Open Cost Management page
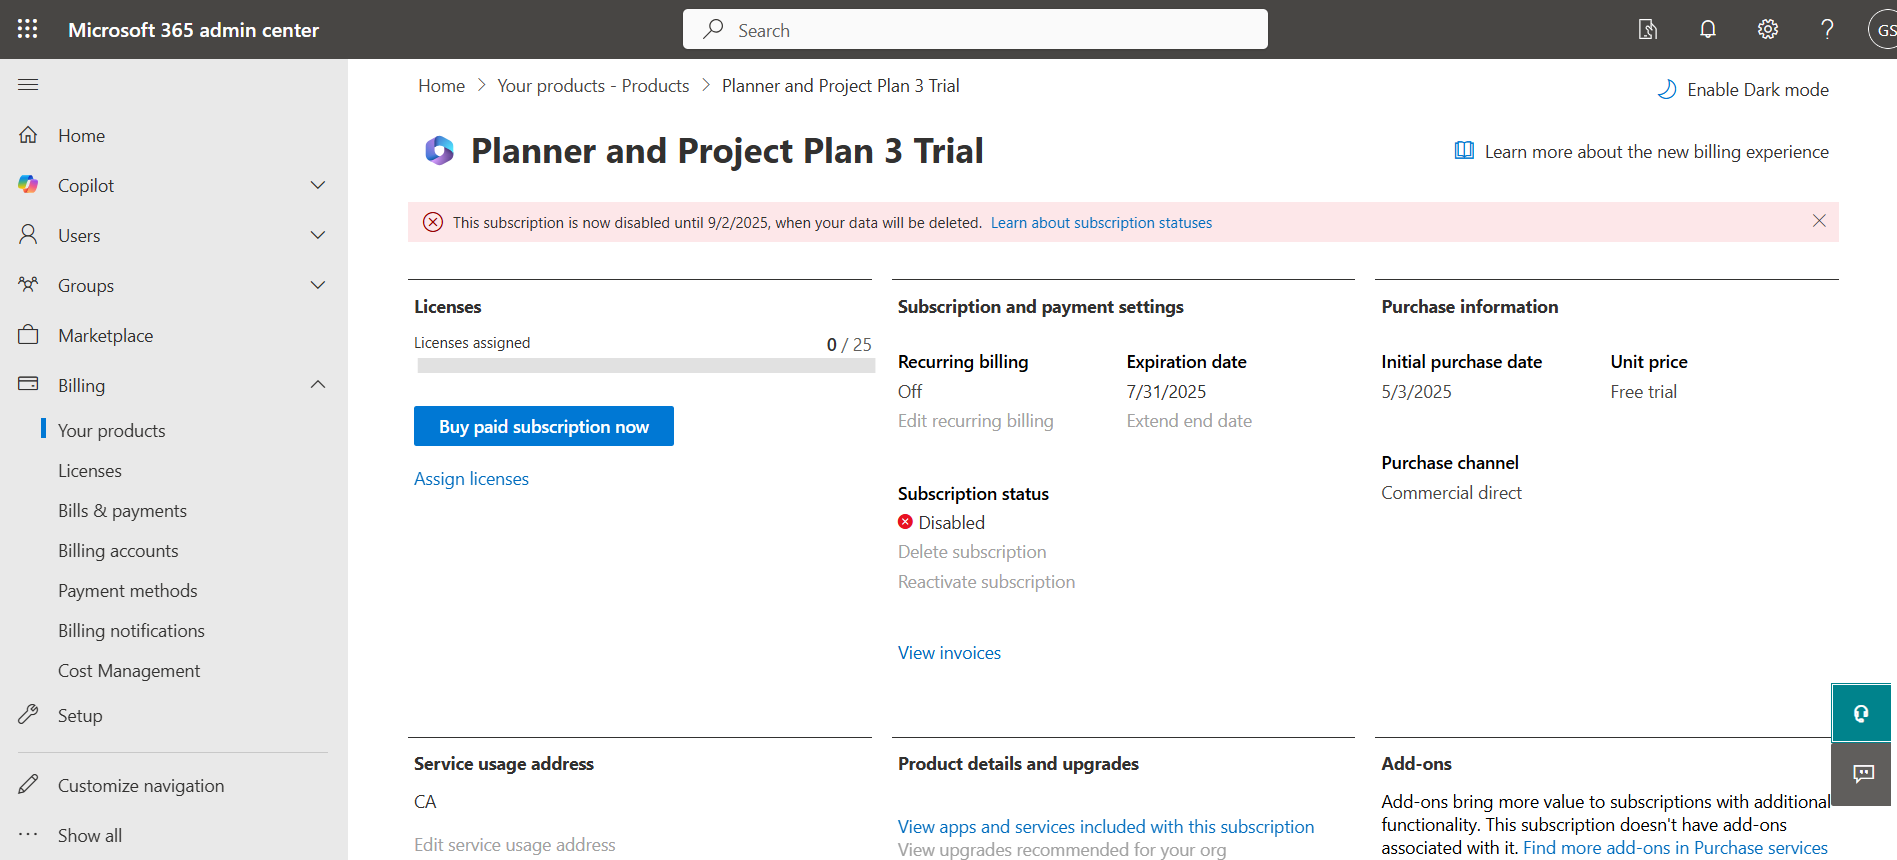1897x860 pixels. 129,670
